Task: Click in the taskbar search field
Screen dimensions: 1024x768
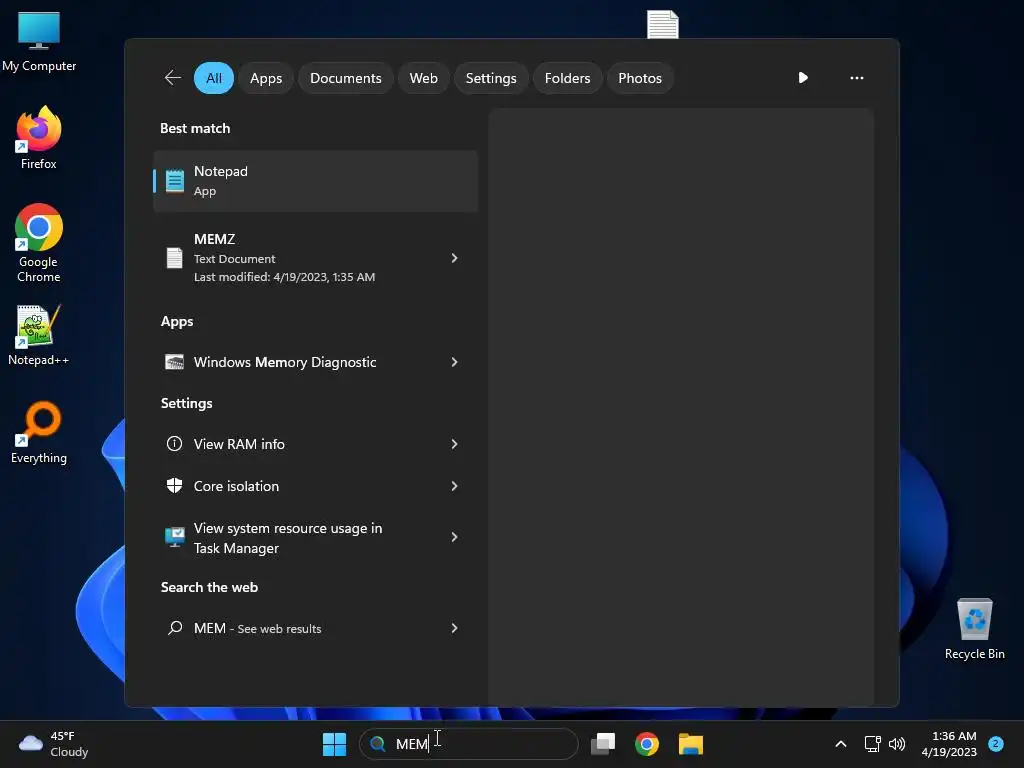Action: coord(468,744)
